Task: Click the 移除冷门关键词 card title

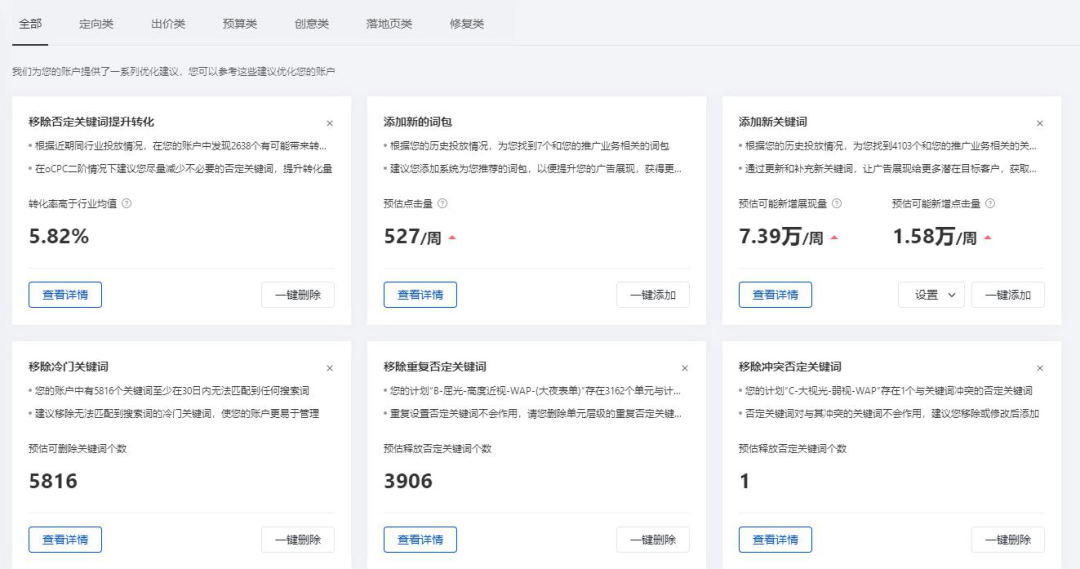Action: coord(68,366)
